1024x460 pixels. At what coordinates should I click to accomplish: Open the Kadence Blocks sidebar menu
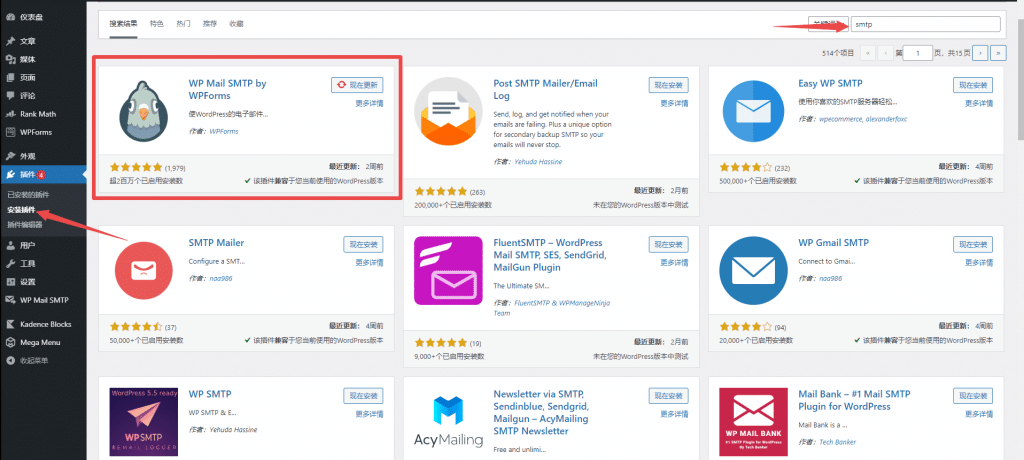[45, 324]
